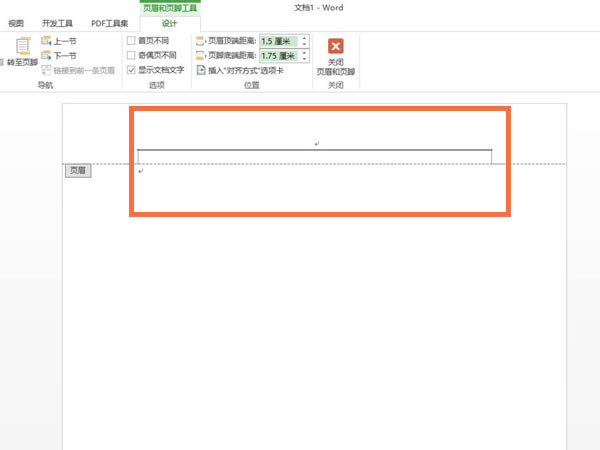Jump to previous section (上一节)
Viewport: 600px width, 450px height.
[59, 41]
